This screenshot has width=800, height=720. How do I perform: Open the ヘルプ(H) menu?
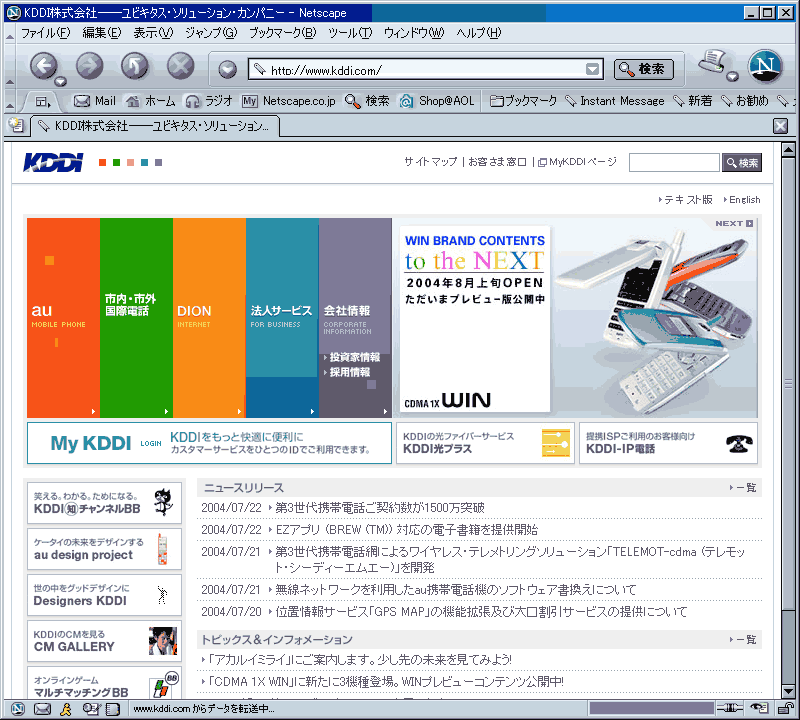(479, 33)
